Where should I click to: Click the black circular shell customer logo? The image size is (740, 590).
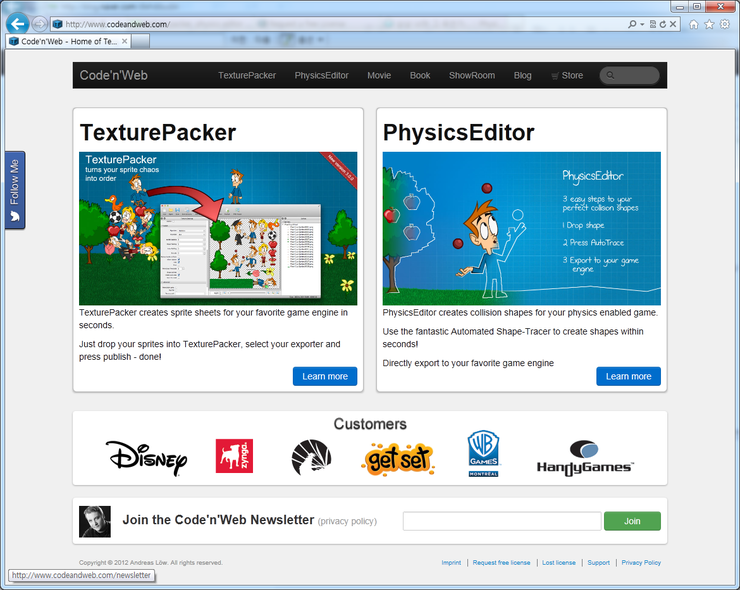click(x=311, y=457)
